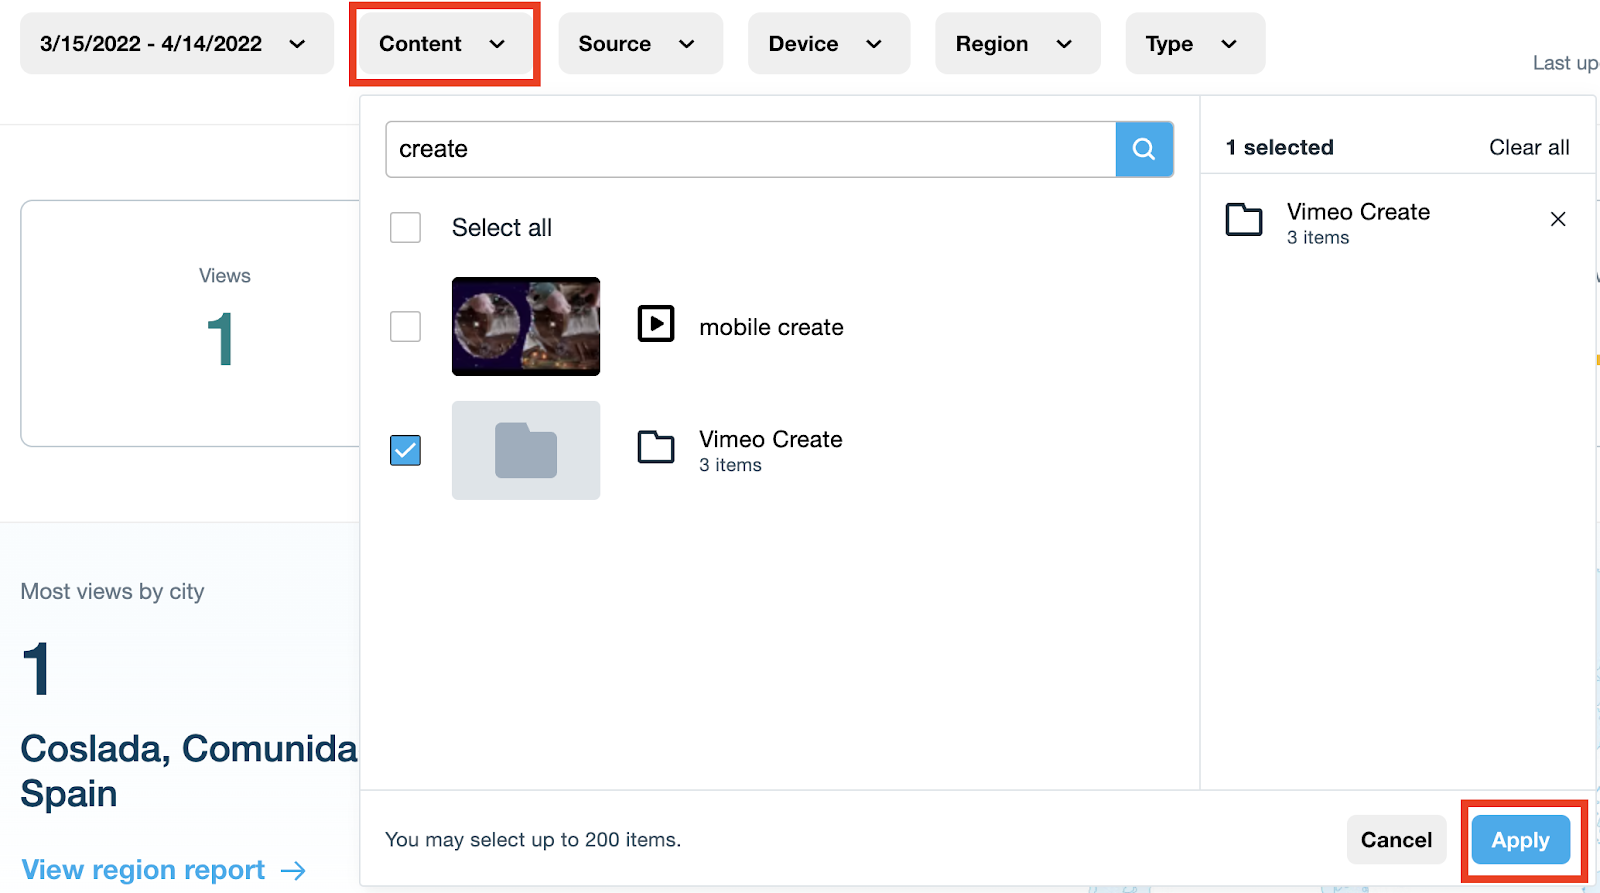This screenshot has width=1600, height=893.
Task: Check the mobile create checkbox
Action: click(x=405, y=326)
